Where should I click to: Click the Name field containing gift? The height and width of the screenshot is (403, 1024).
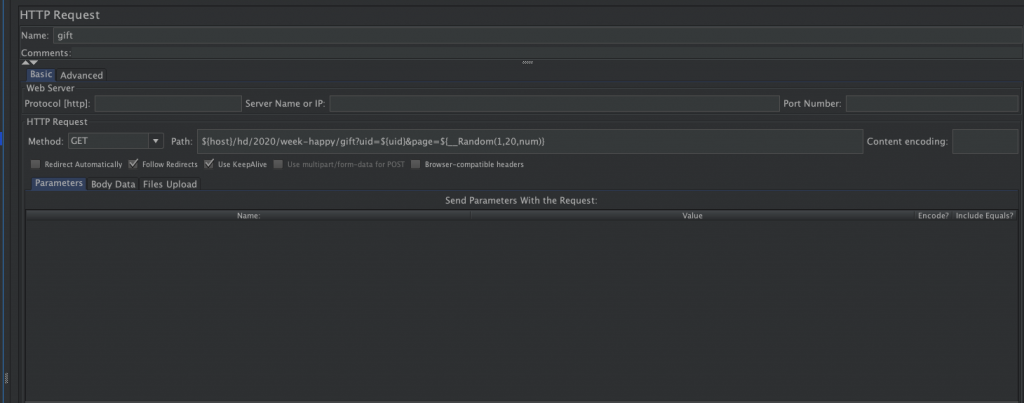point(535,35)
